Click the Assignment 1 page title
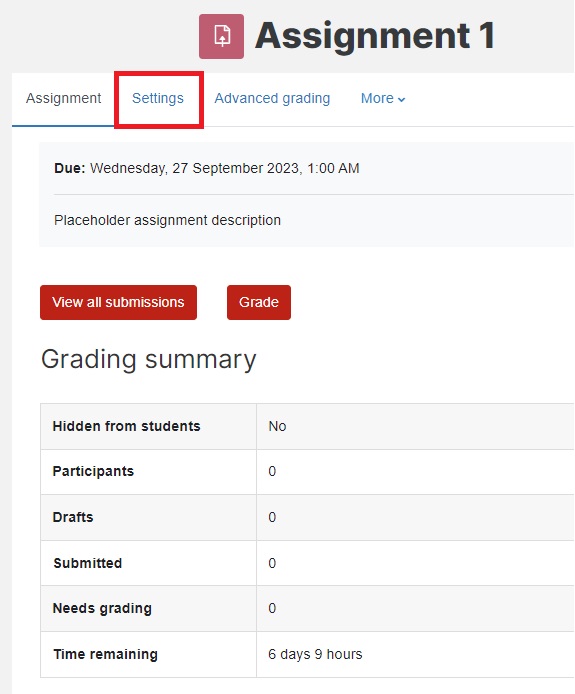This screenshot has height=694, width=575. (374, 36)
